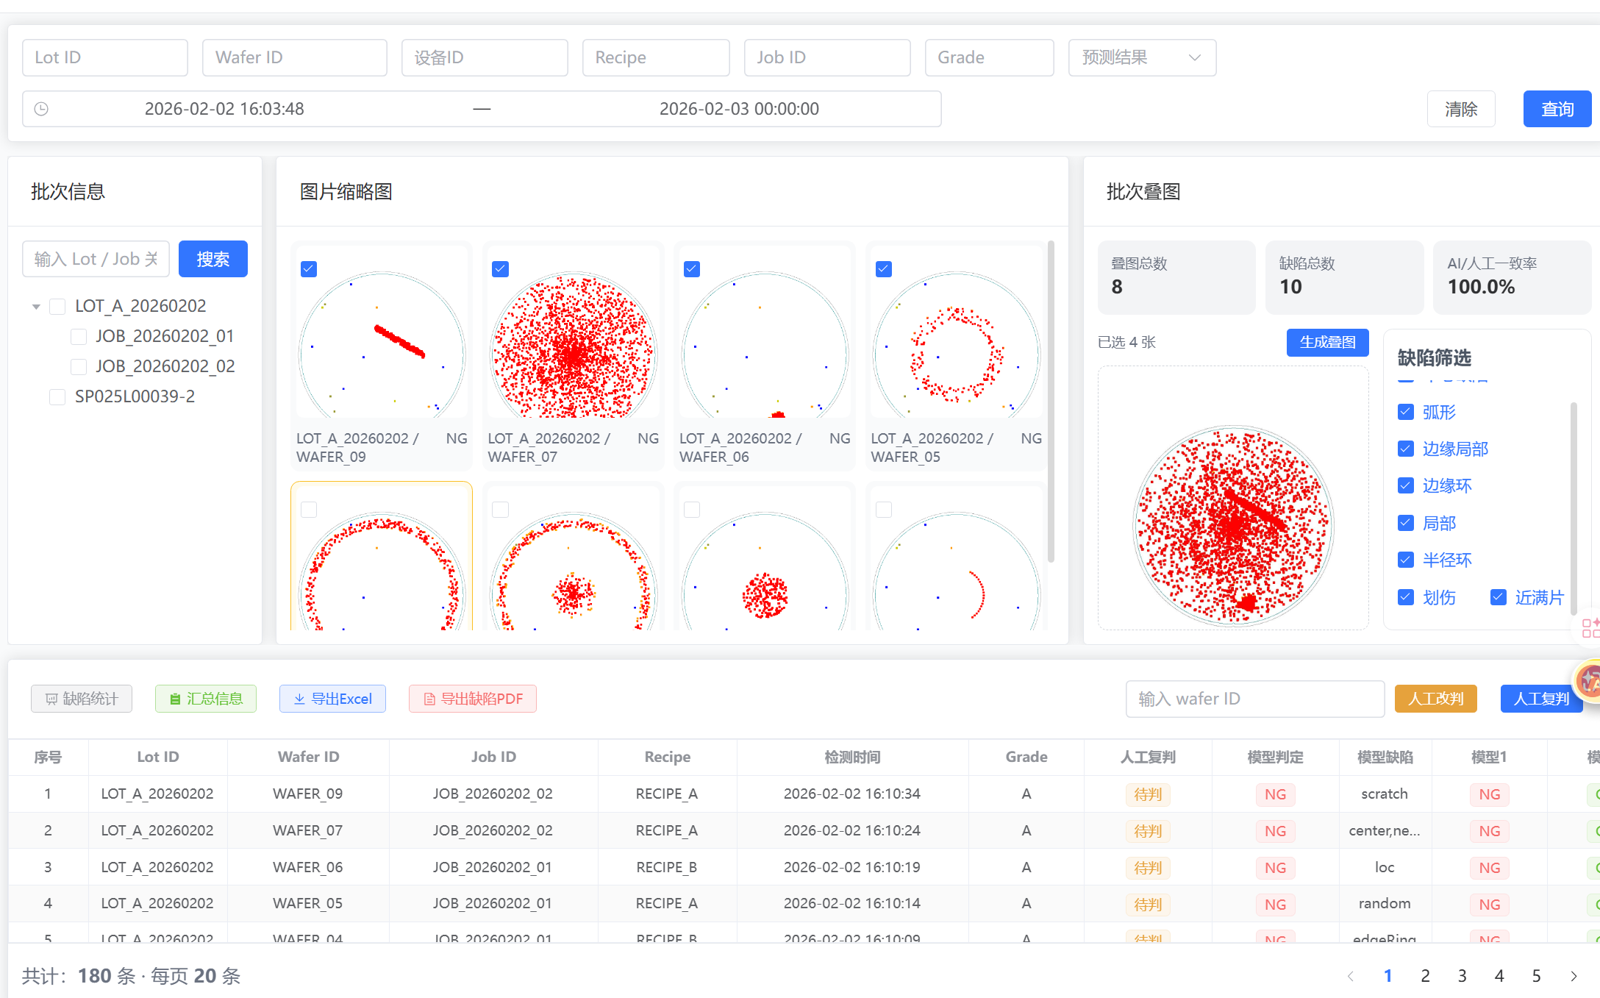Export data with 导出Excel button
The height and width of the screenshot is (998, 1600).
[333, 699]
